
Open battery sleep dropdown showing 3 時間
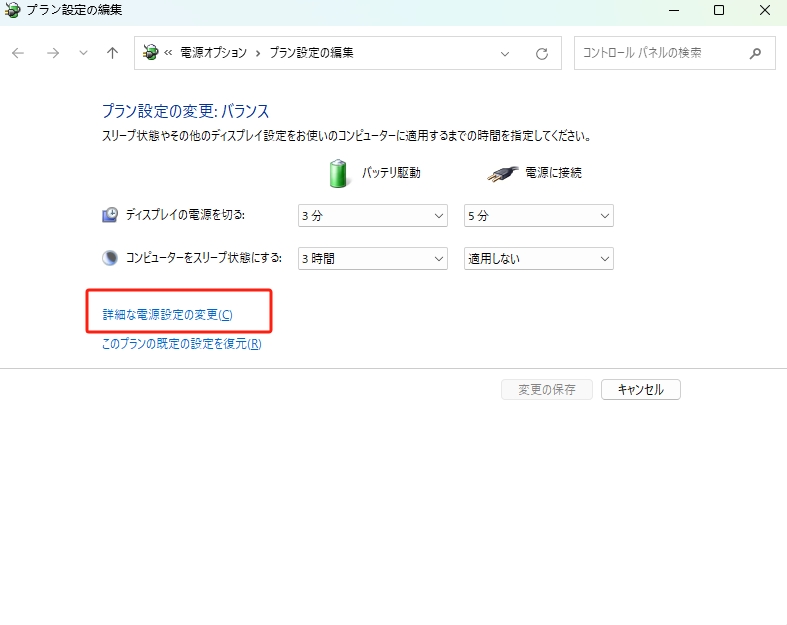(372, 259)
